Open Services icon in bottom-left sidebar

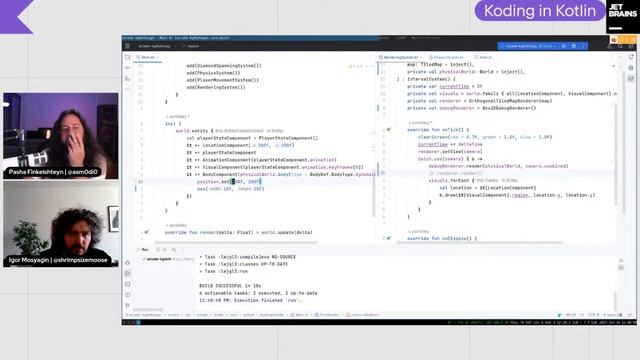(x=128, y=263)
